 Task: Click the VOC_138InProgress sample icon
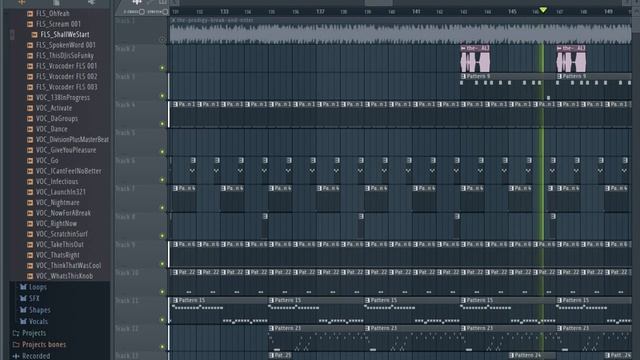(x=30, y=98)
